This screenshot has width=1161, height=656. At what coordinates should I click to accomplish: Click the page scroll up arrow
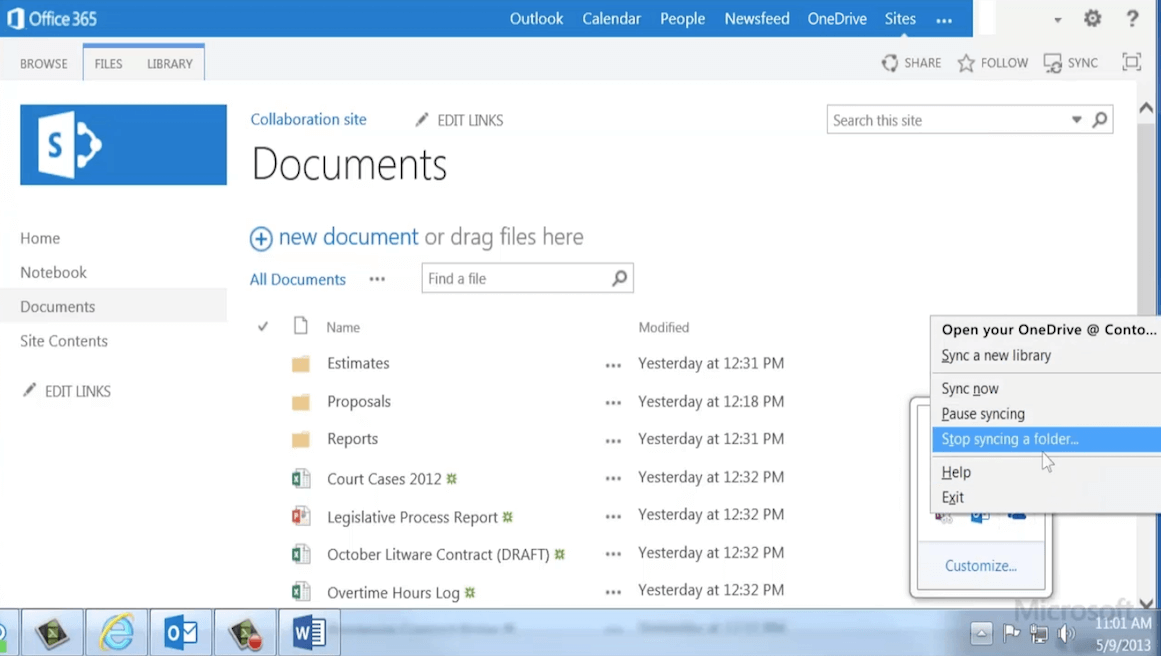tap(1146, 108)
